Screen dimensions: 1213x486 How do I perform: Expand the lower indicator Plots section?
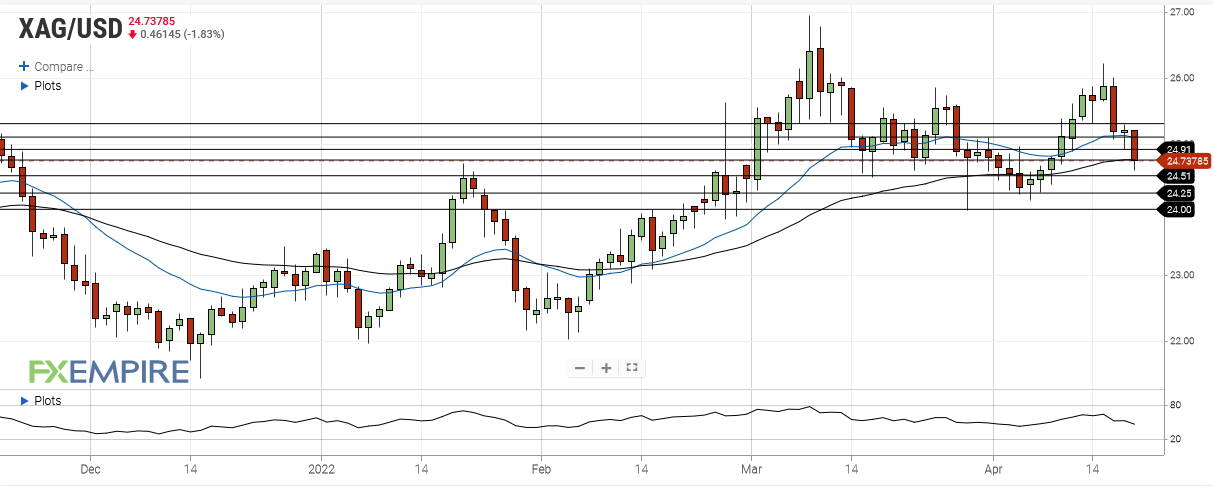(x=41, y=401)
